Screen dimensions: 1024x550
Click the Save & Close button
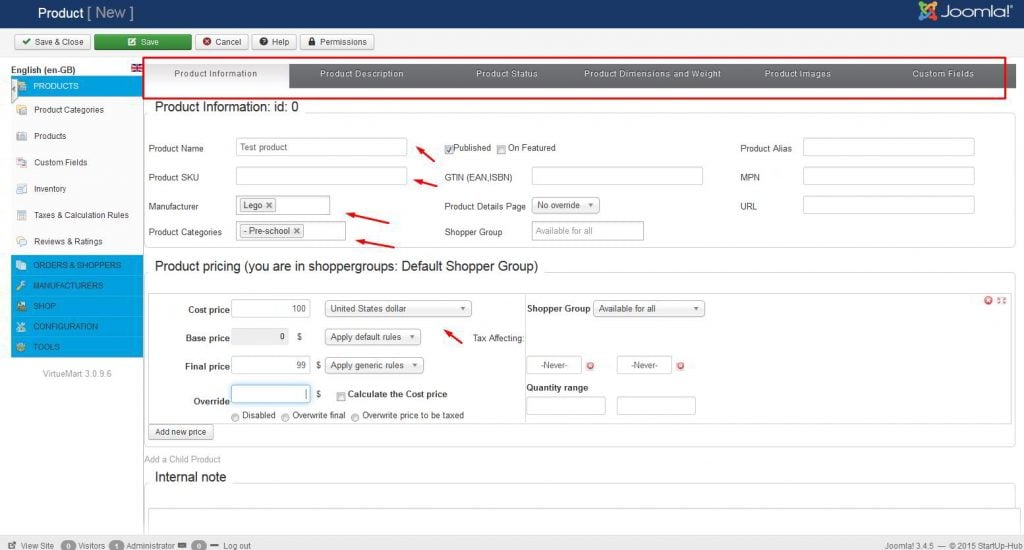[52, 42]
